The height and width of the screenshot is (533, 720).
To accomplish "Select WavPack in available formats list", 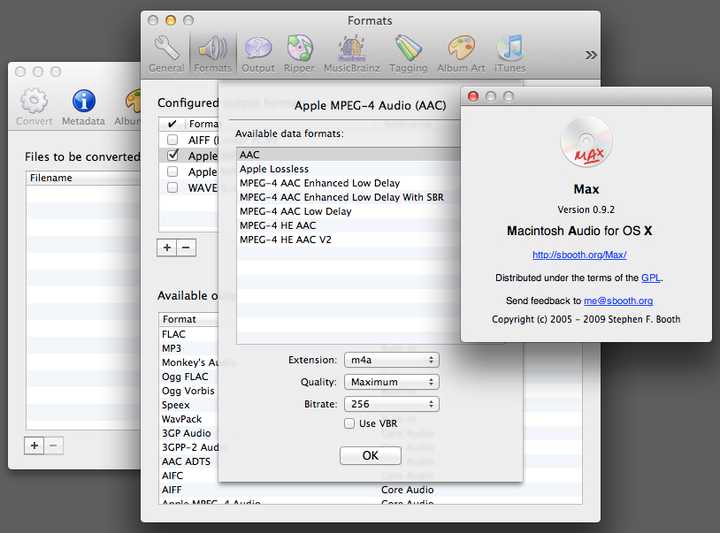I will (x=188, y=419).
